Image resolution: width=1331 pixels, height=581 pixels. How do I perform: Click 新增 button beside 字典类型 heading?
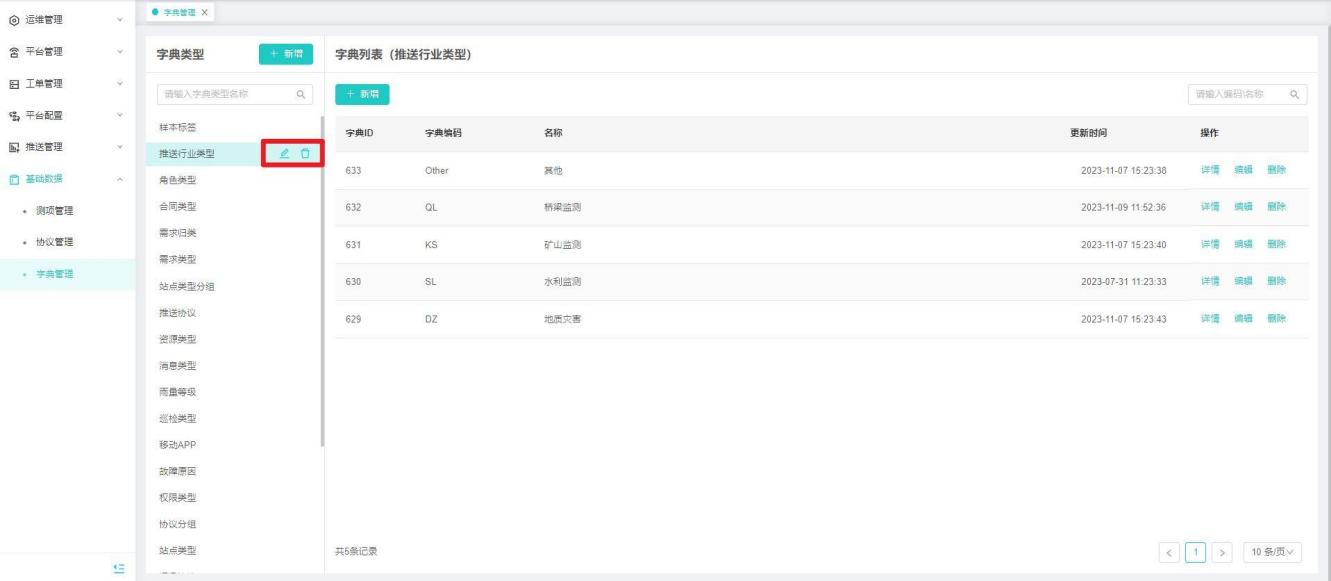286,55
